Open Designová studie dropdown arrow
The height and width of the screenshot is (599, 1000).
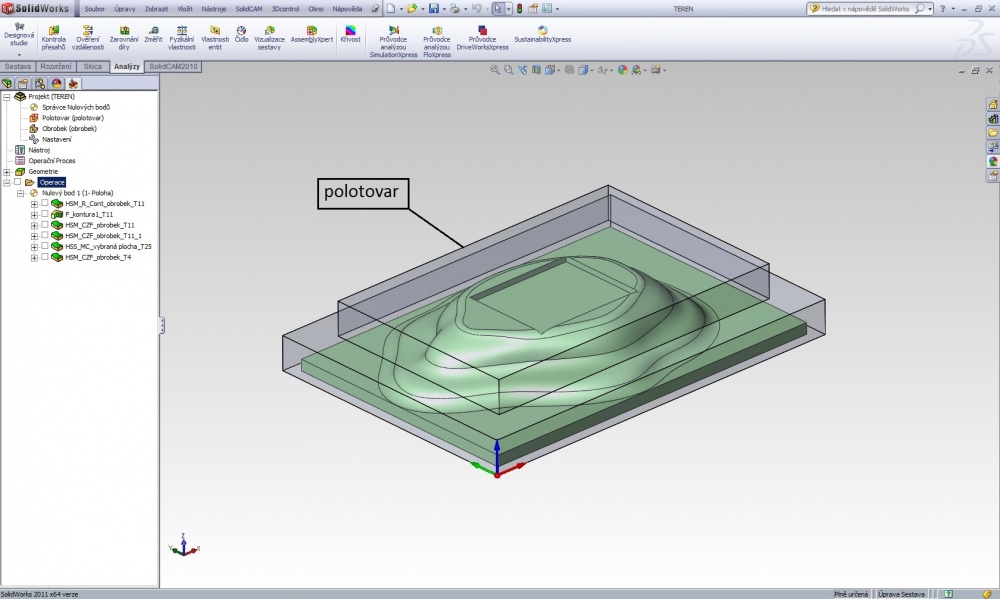tap(19, 54)
